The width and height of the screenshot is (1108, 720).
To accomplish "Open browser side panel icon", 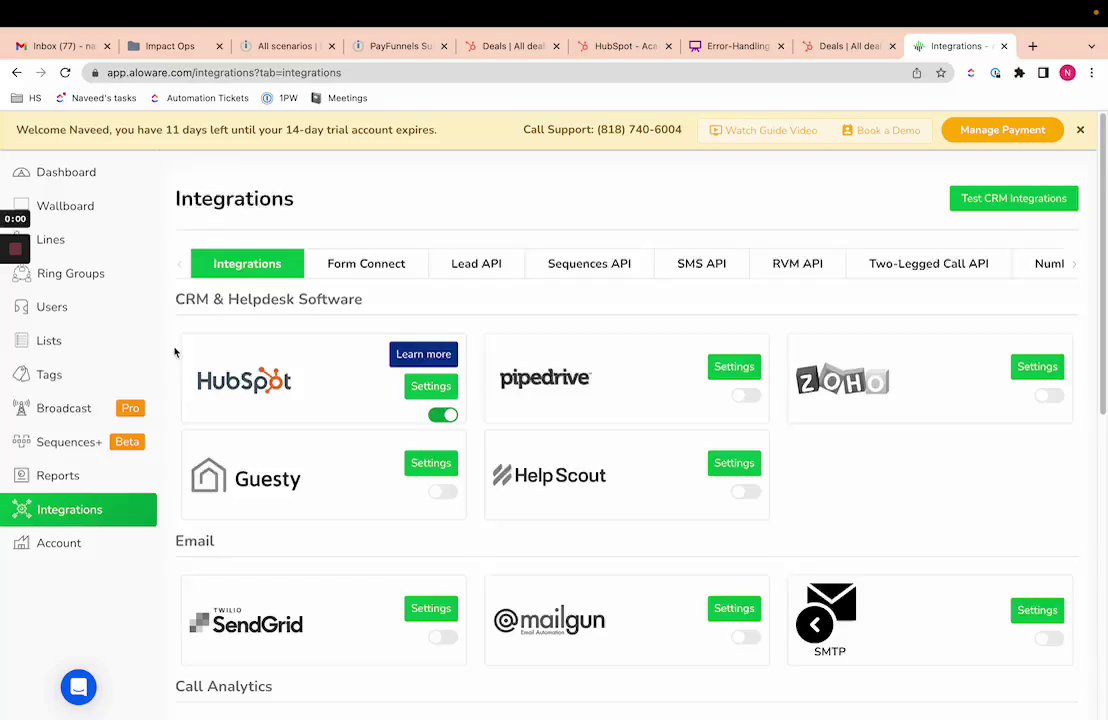I will point(1043,73).
